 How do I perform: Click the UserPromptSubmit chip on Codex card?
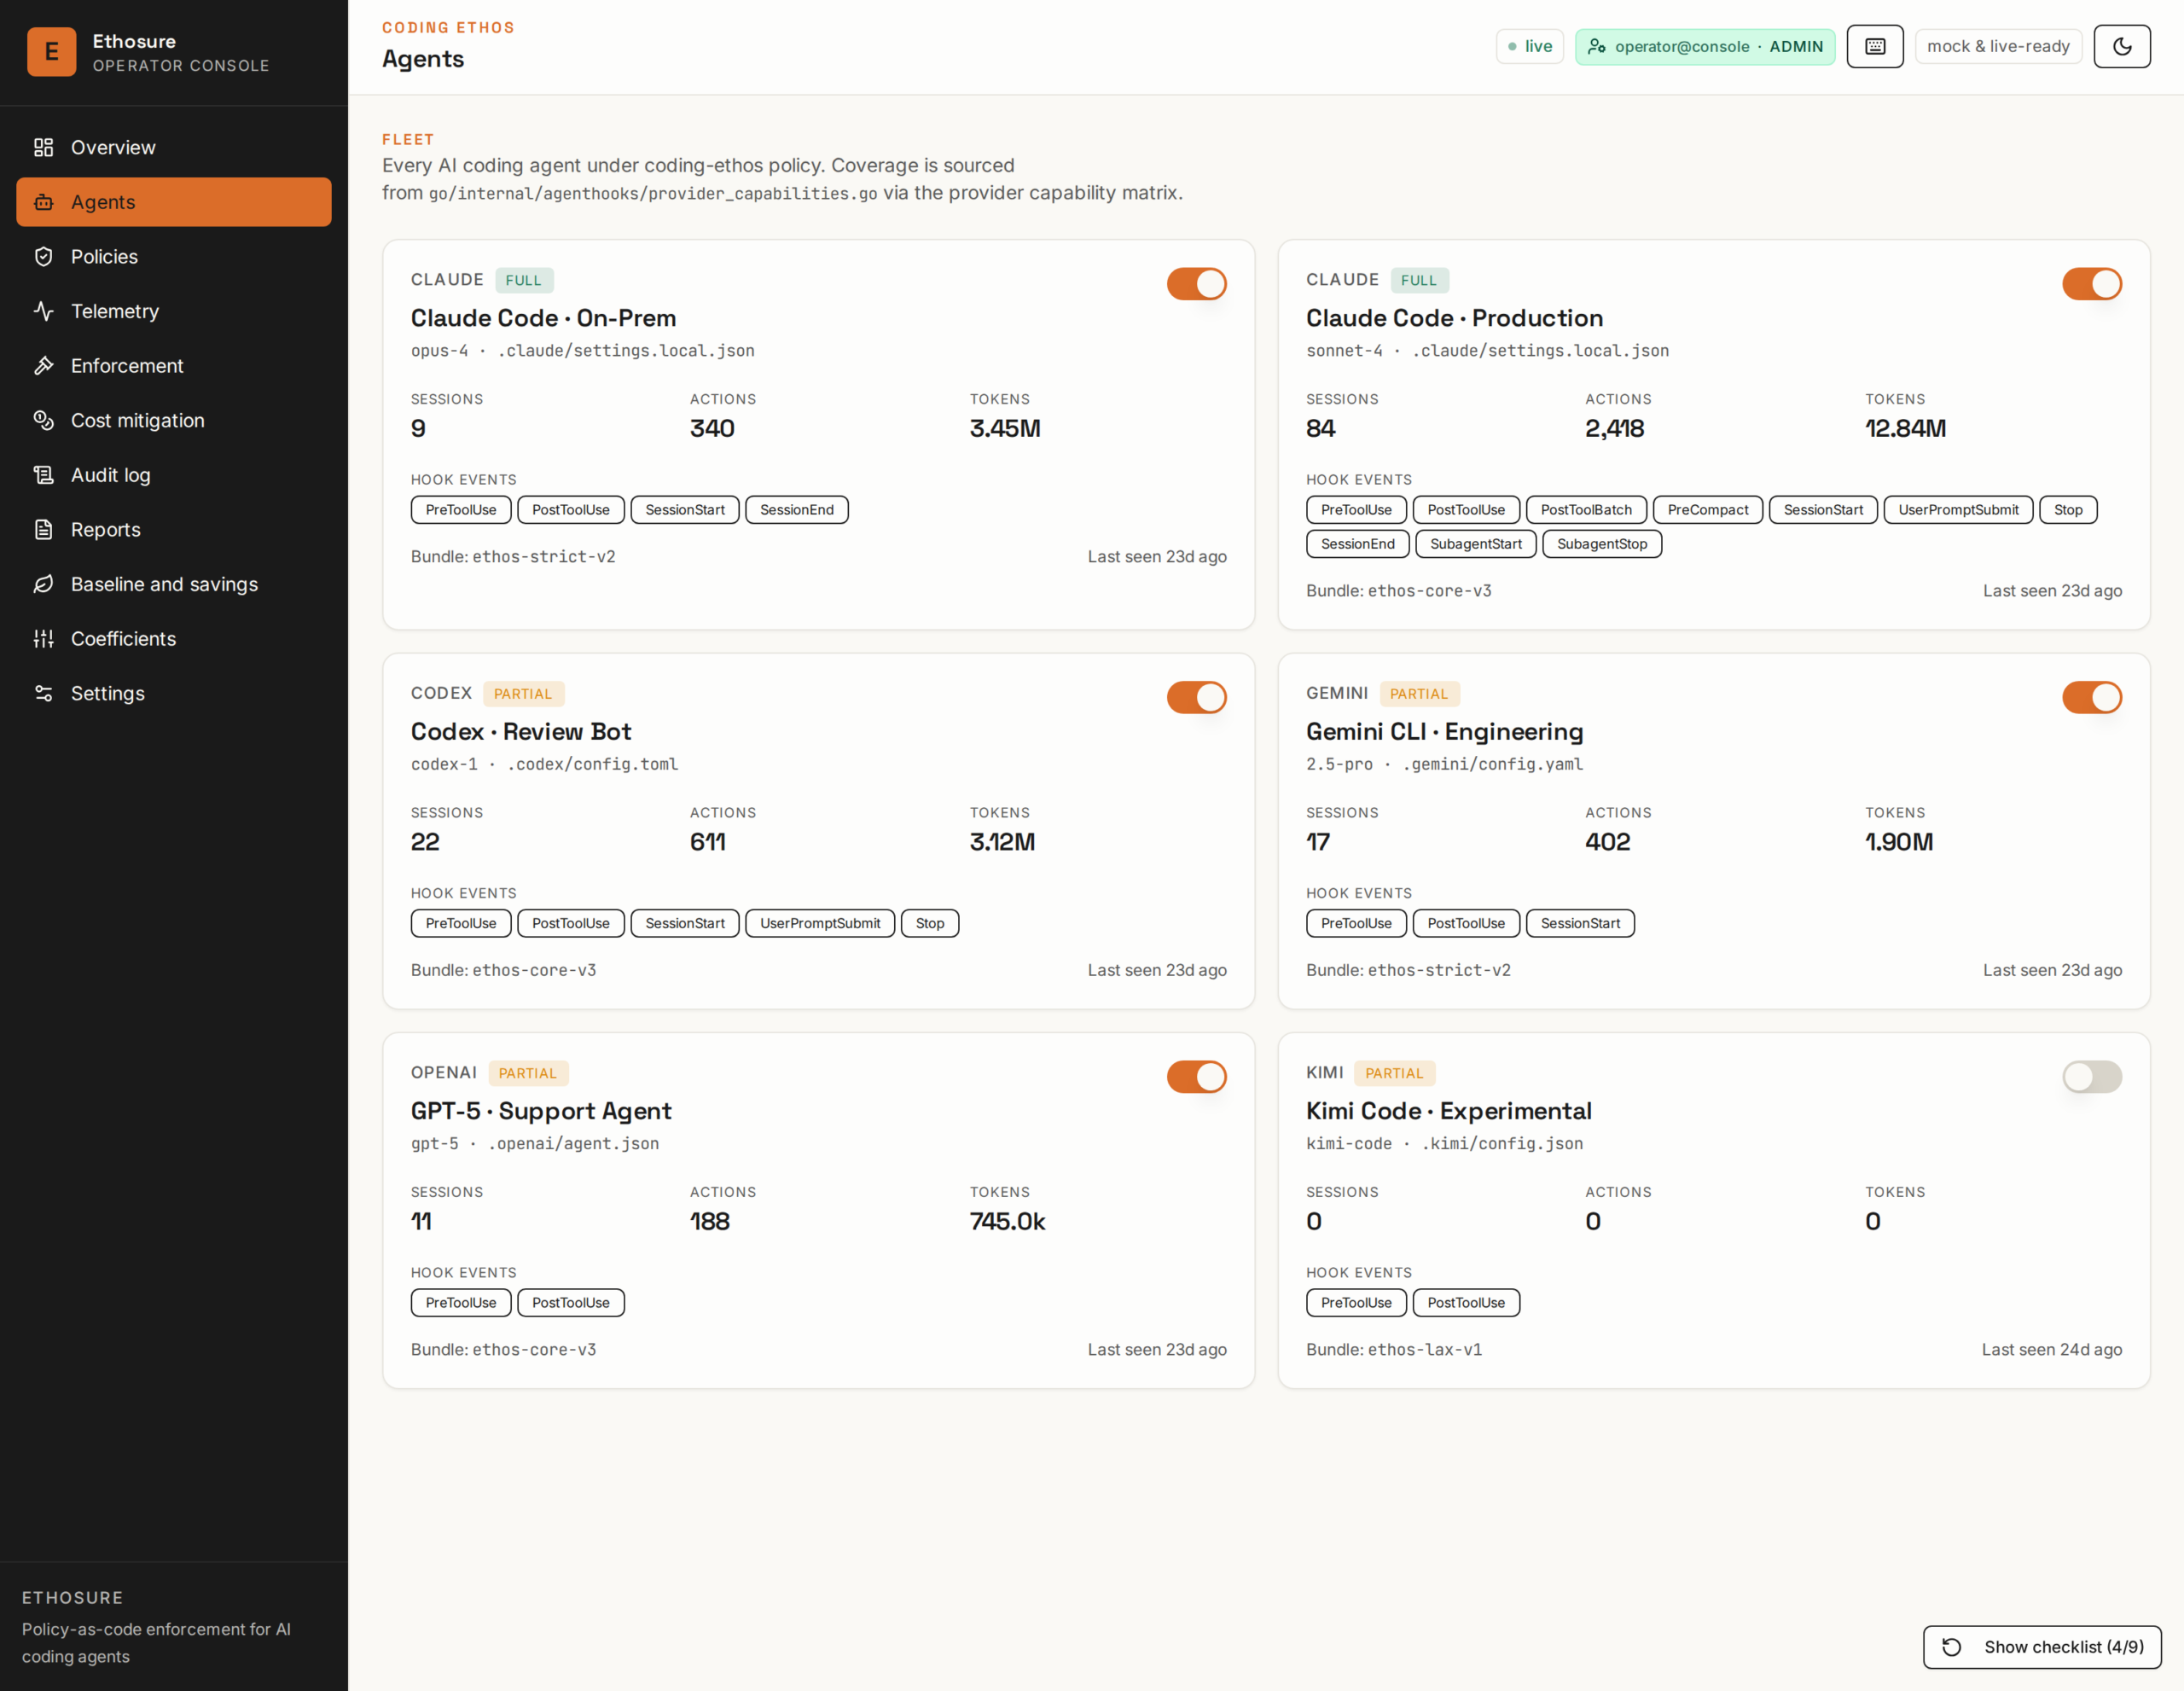coord(819,923)
